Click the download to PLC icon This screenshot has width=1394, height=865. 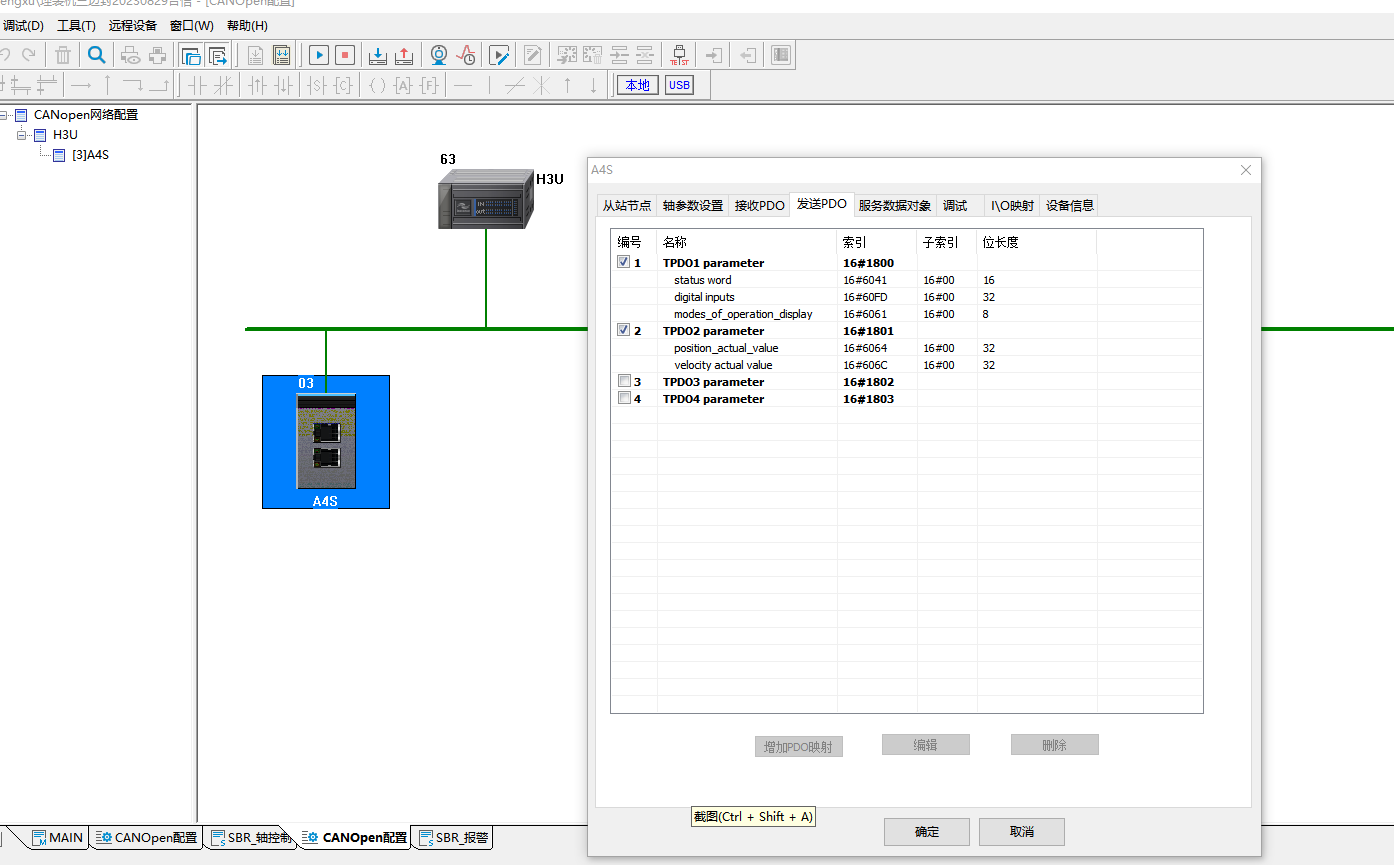[x=378, y=55]
